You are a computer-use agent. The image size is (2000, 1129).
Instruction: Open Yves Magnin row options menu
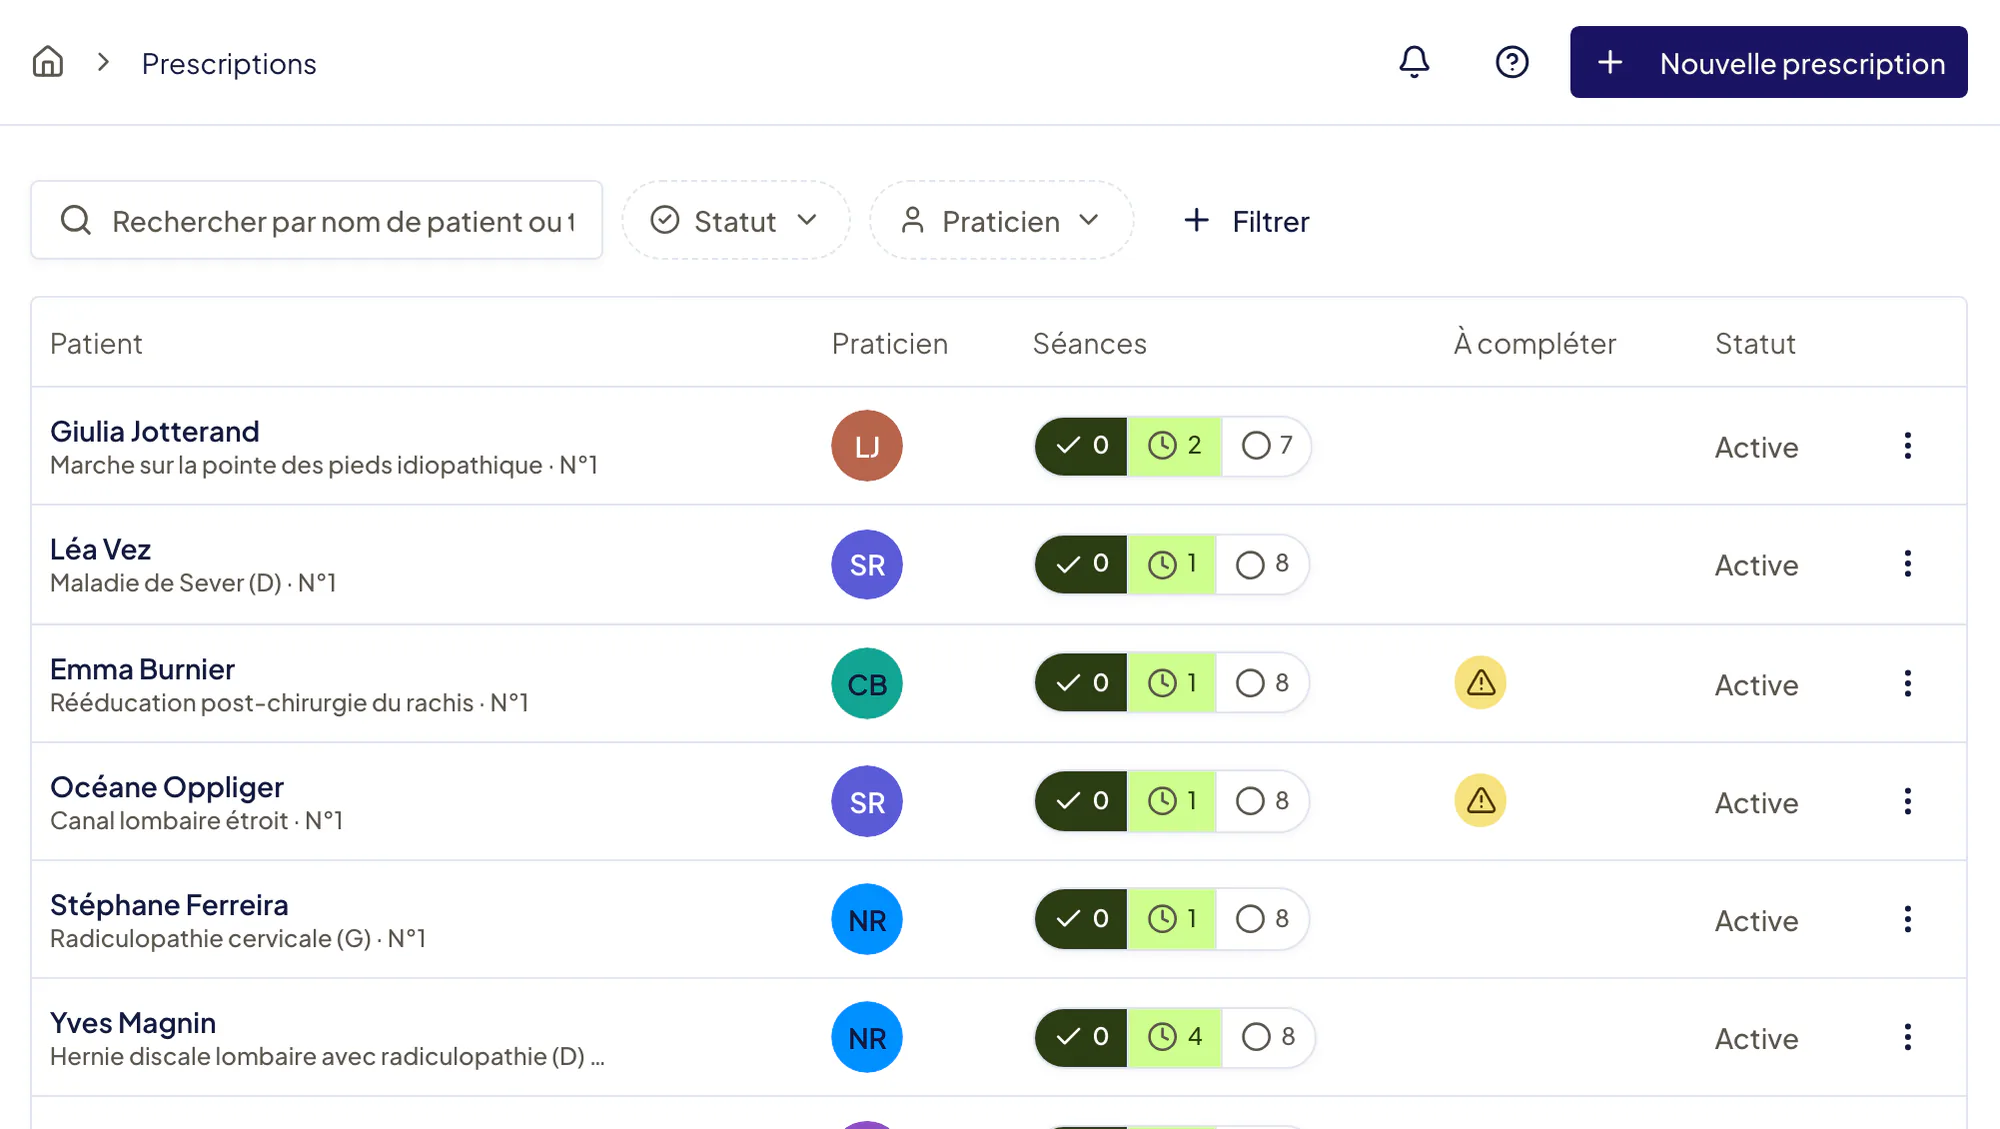click(1907, 1038)
